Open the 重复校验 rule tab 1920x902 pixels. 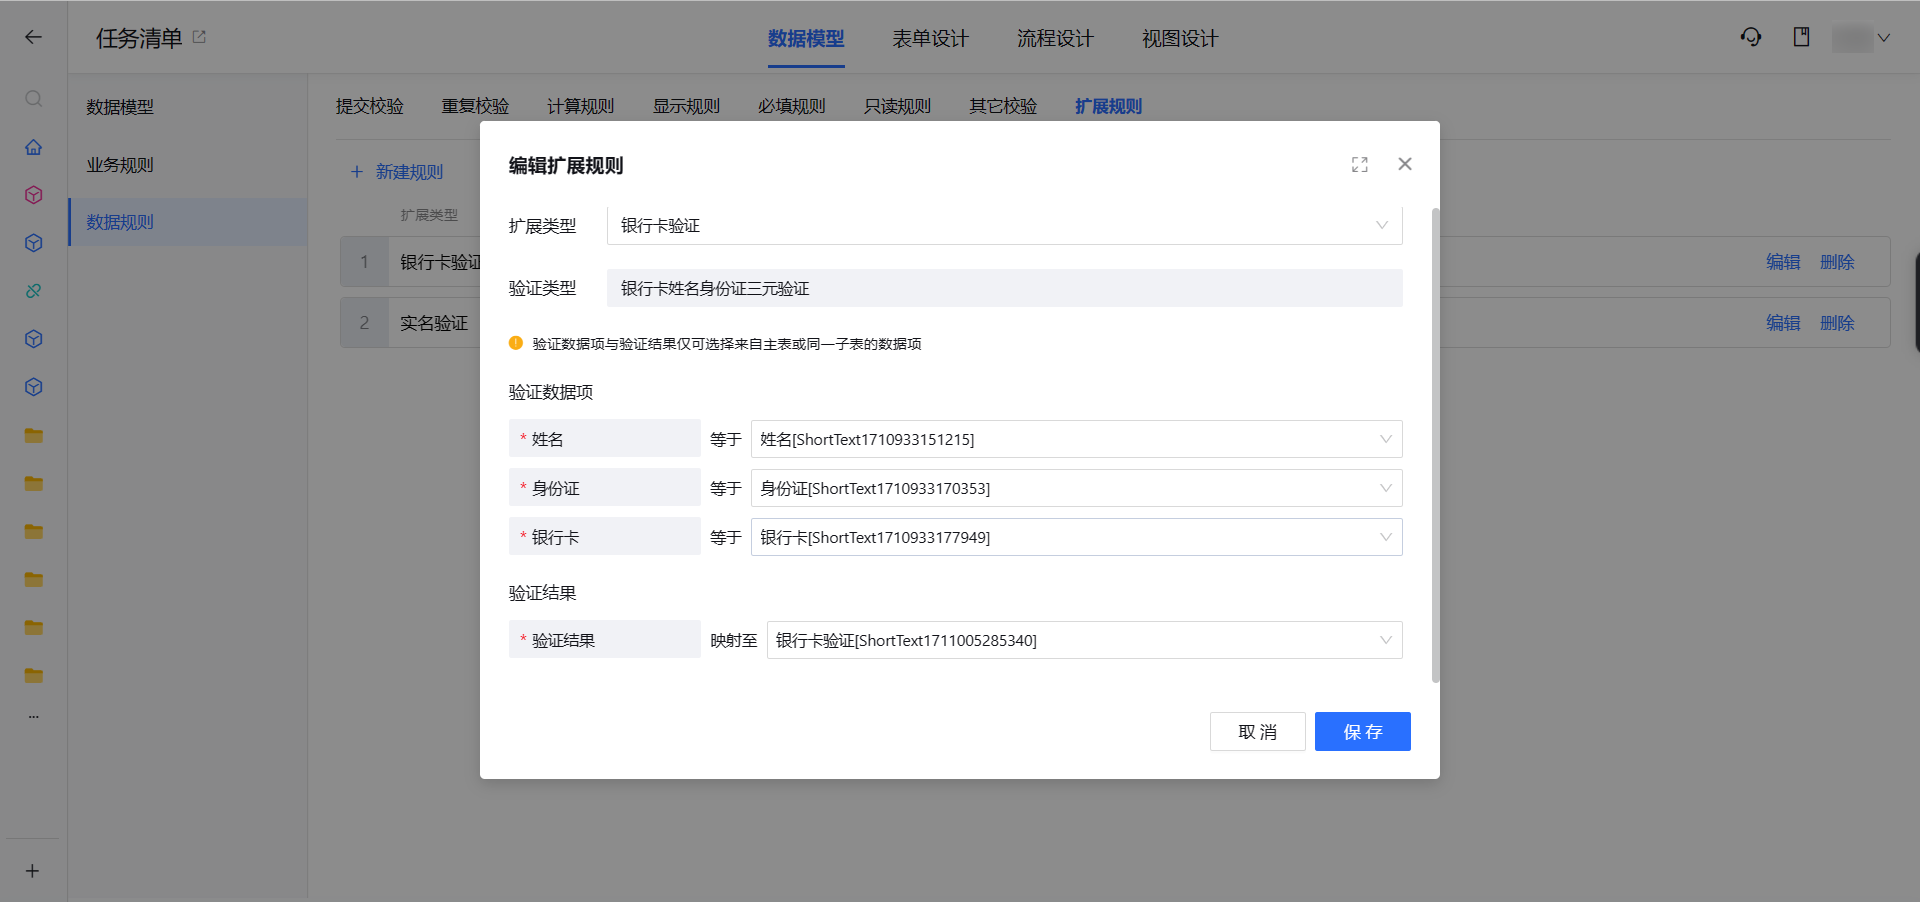476,106
